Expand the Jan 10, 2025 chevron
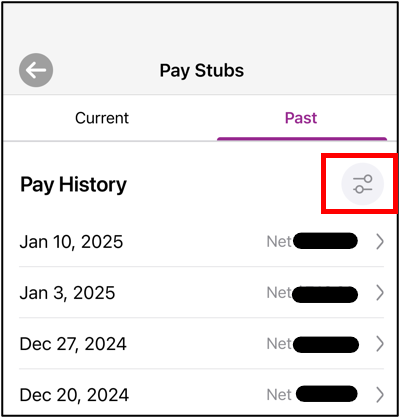 click(x=380, y=242)
